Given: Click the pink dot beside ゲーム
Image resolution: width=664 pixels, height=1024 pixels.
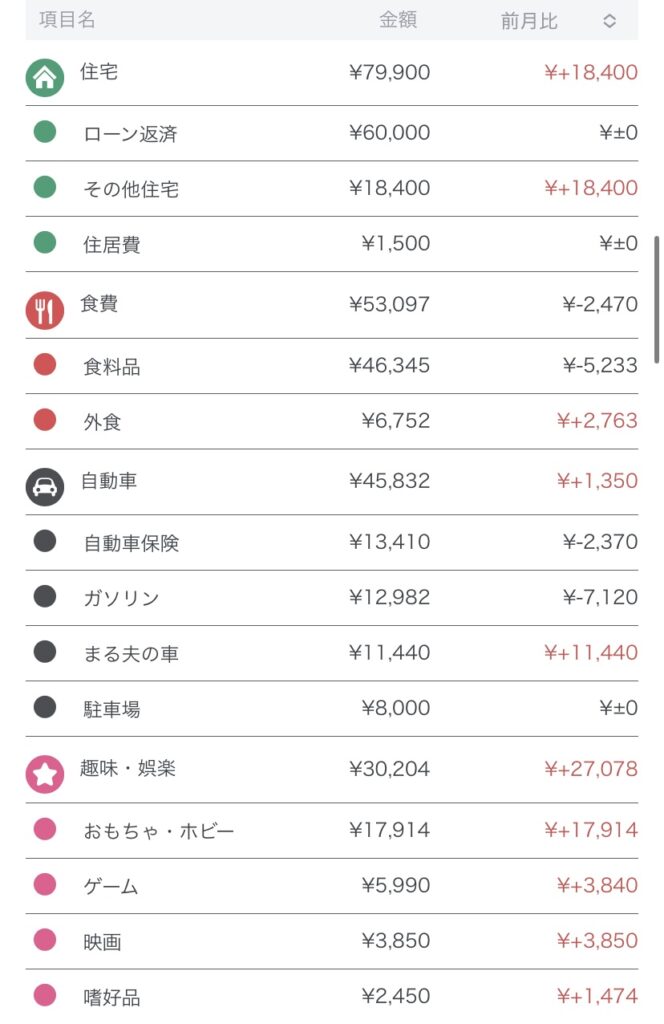Looking at the screenshot, I should [45, 885].
